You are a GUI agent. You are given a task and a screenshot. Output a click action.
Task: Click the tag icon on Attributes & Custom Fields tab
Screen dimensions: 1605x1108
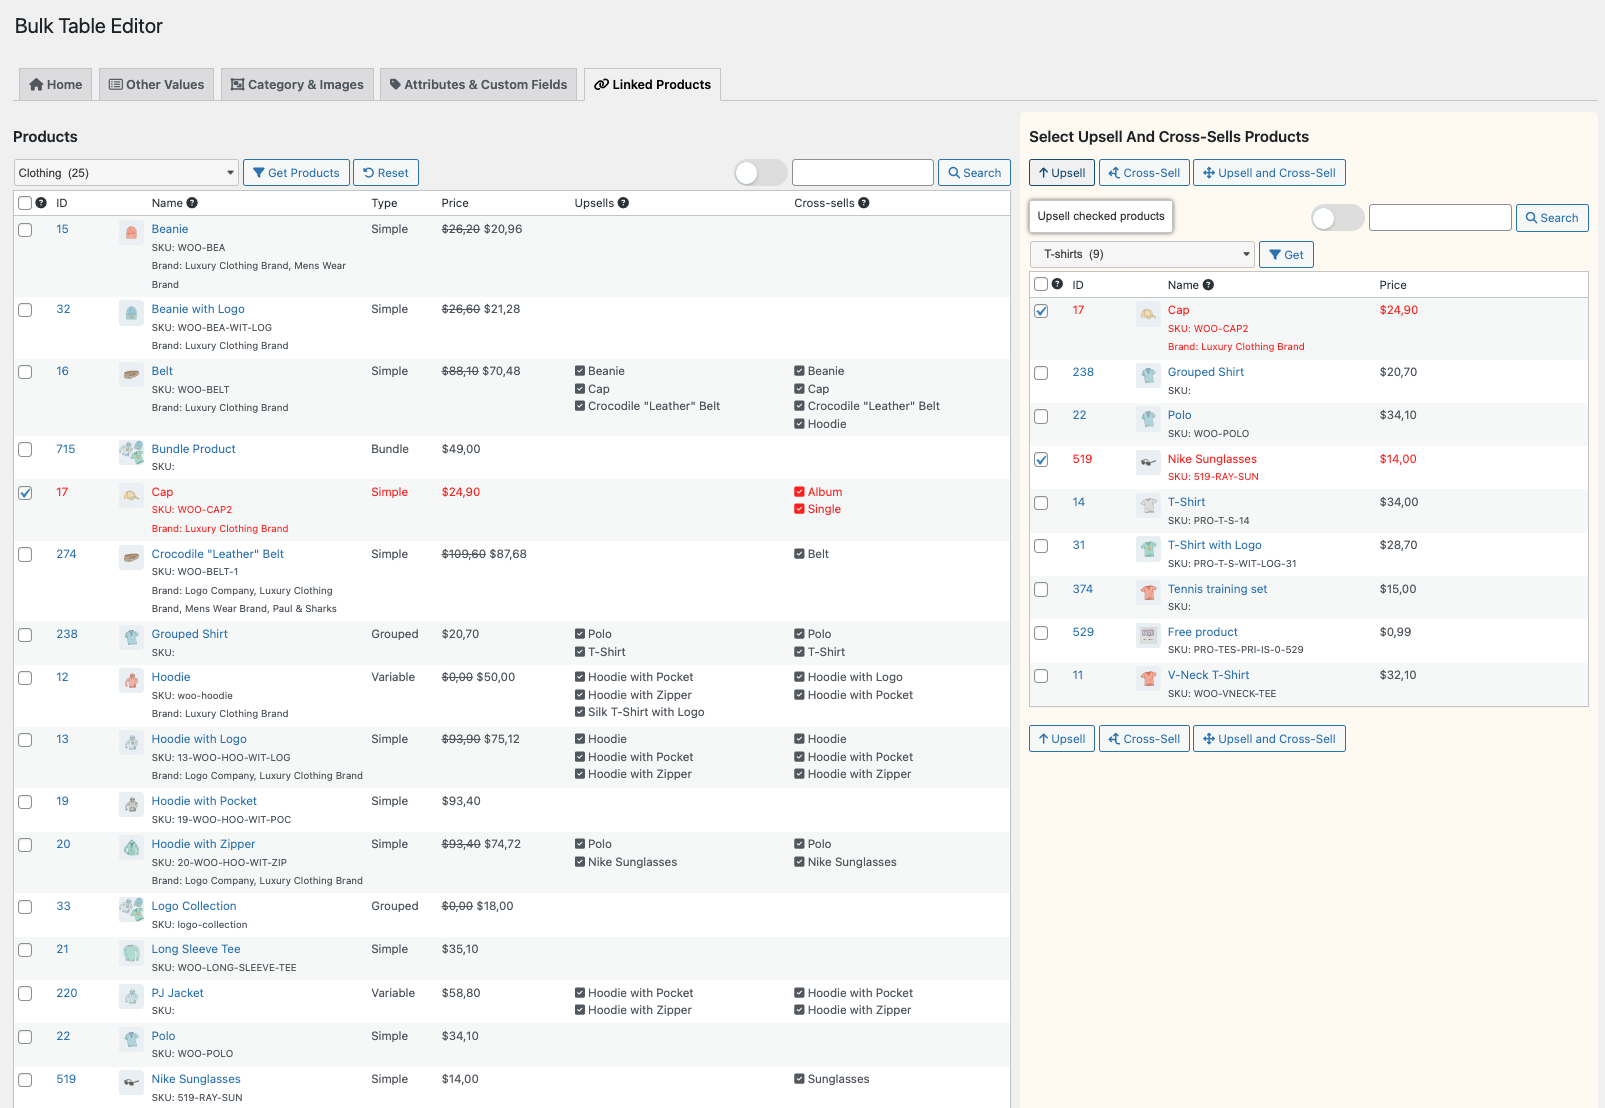(395, 84)
